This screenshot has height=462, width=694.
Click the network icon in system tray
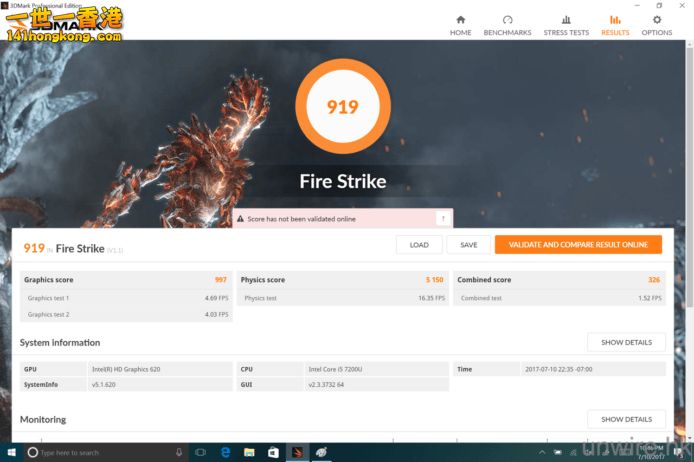(x=573, y=452)
